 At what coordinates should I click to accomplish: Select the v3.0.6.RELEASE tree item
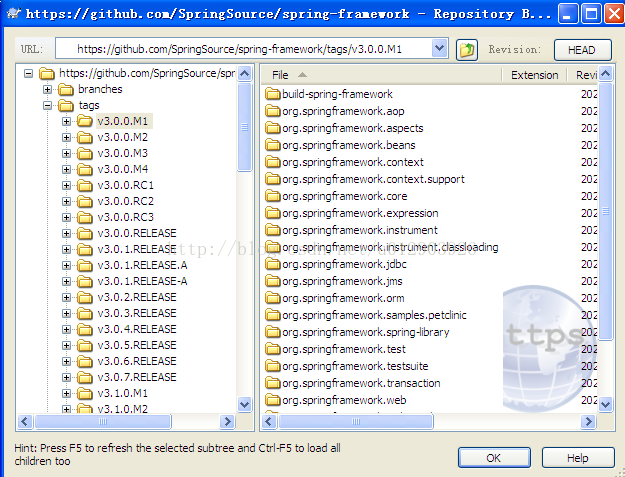[137, 361]
